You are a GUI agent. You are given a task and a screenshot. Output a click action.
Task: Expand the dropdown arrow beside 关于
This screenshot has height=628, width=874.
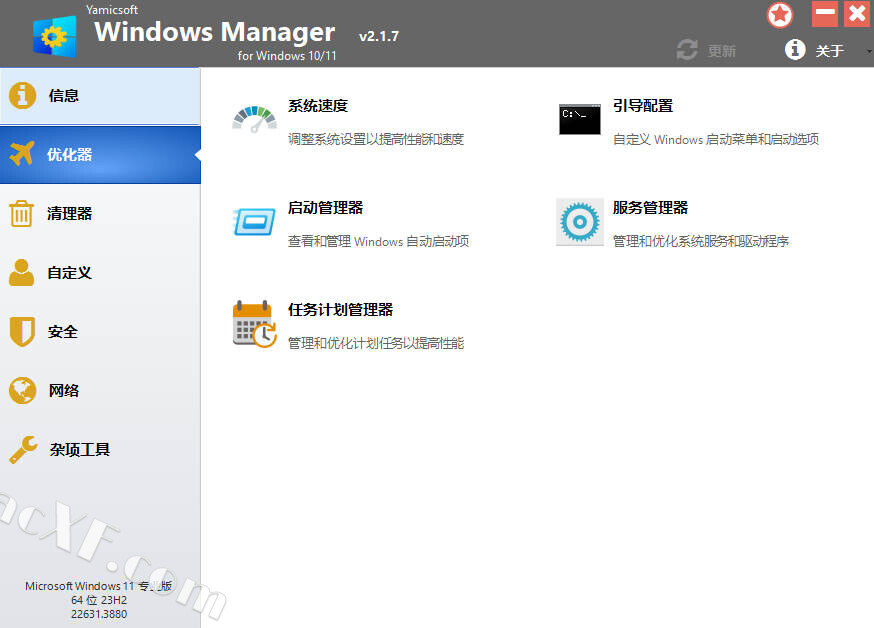click(x=869, y=51)
